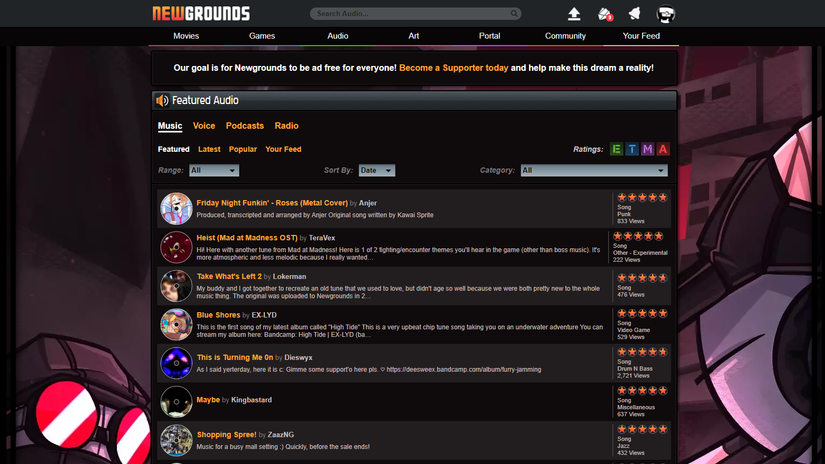Open the notifications icon with red badge

(605, 14)
